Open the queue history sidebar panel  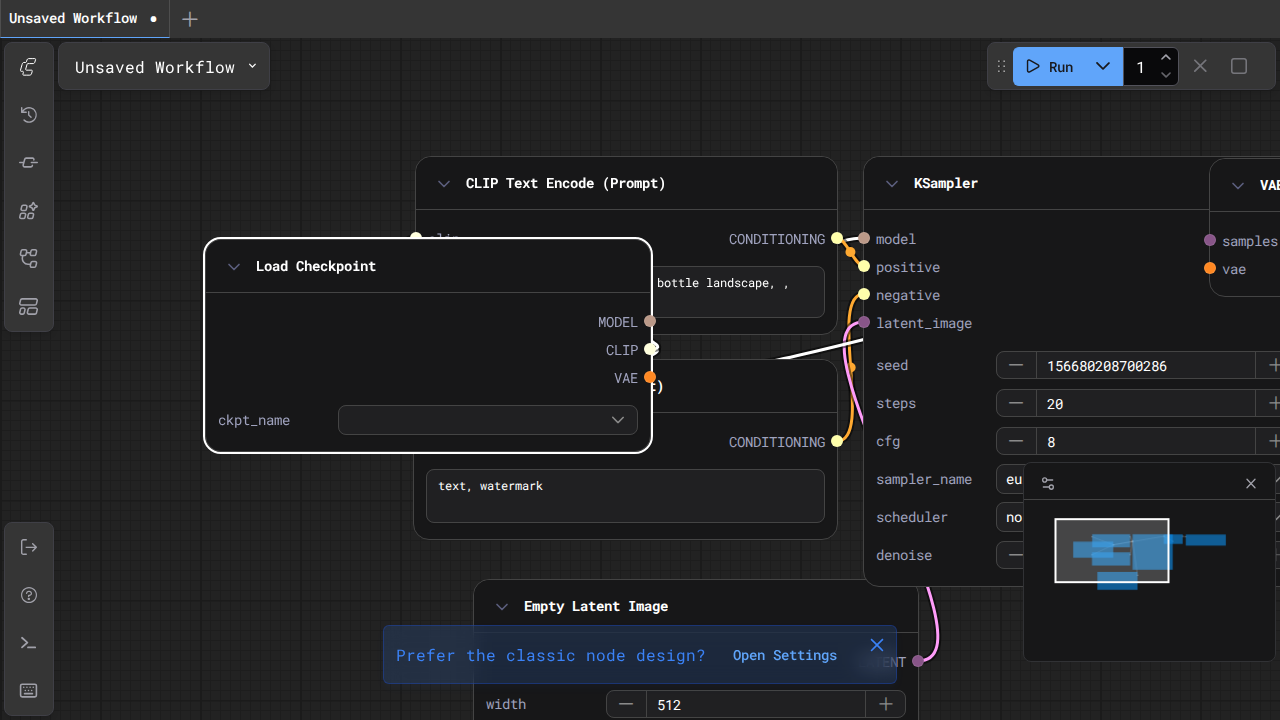pyautogui.click(x=29, y=115)
